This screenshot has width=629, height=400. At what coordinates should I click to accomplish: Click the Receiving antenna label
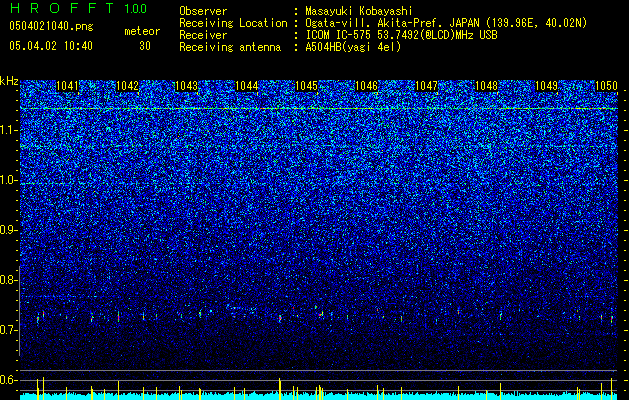[230, 47]
